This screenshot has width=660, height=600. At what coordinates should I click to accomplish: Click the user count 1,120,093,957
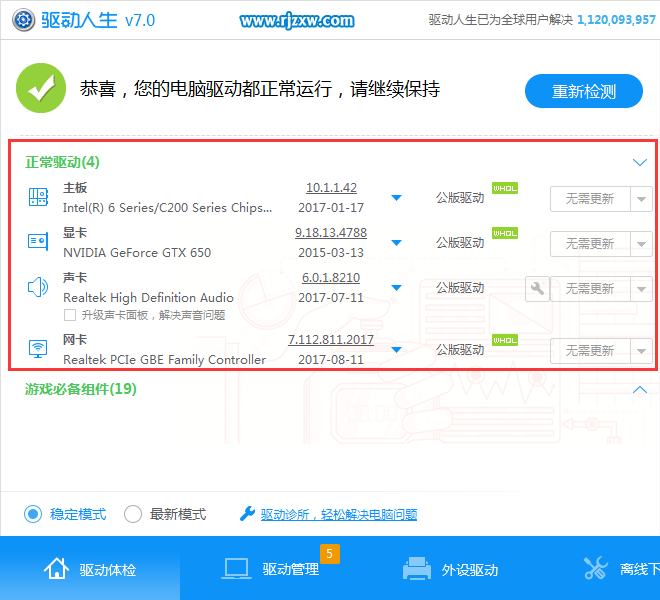pyautogui.click(x=616, y=20)
